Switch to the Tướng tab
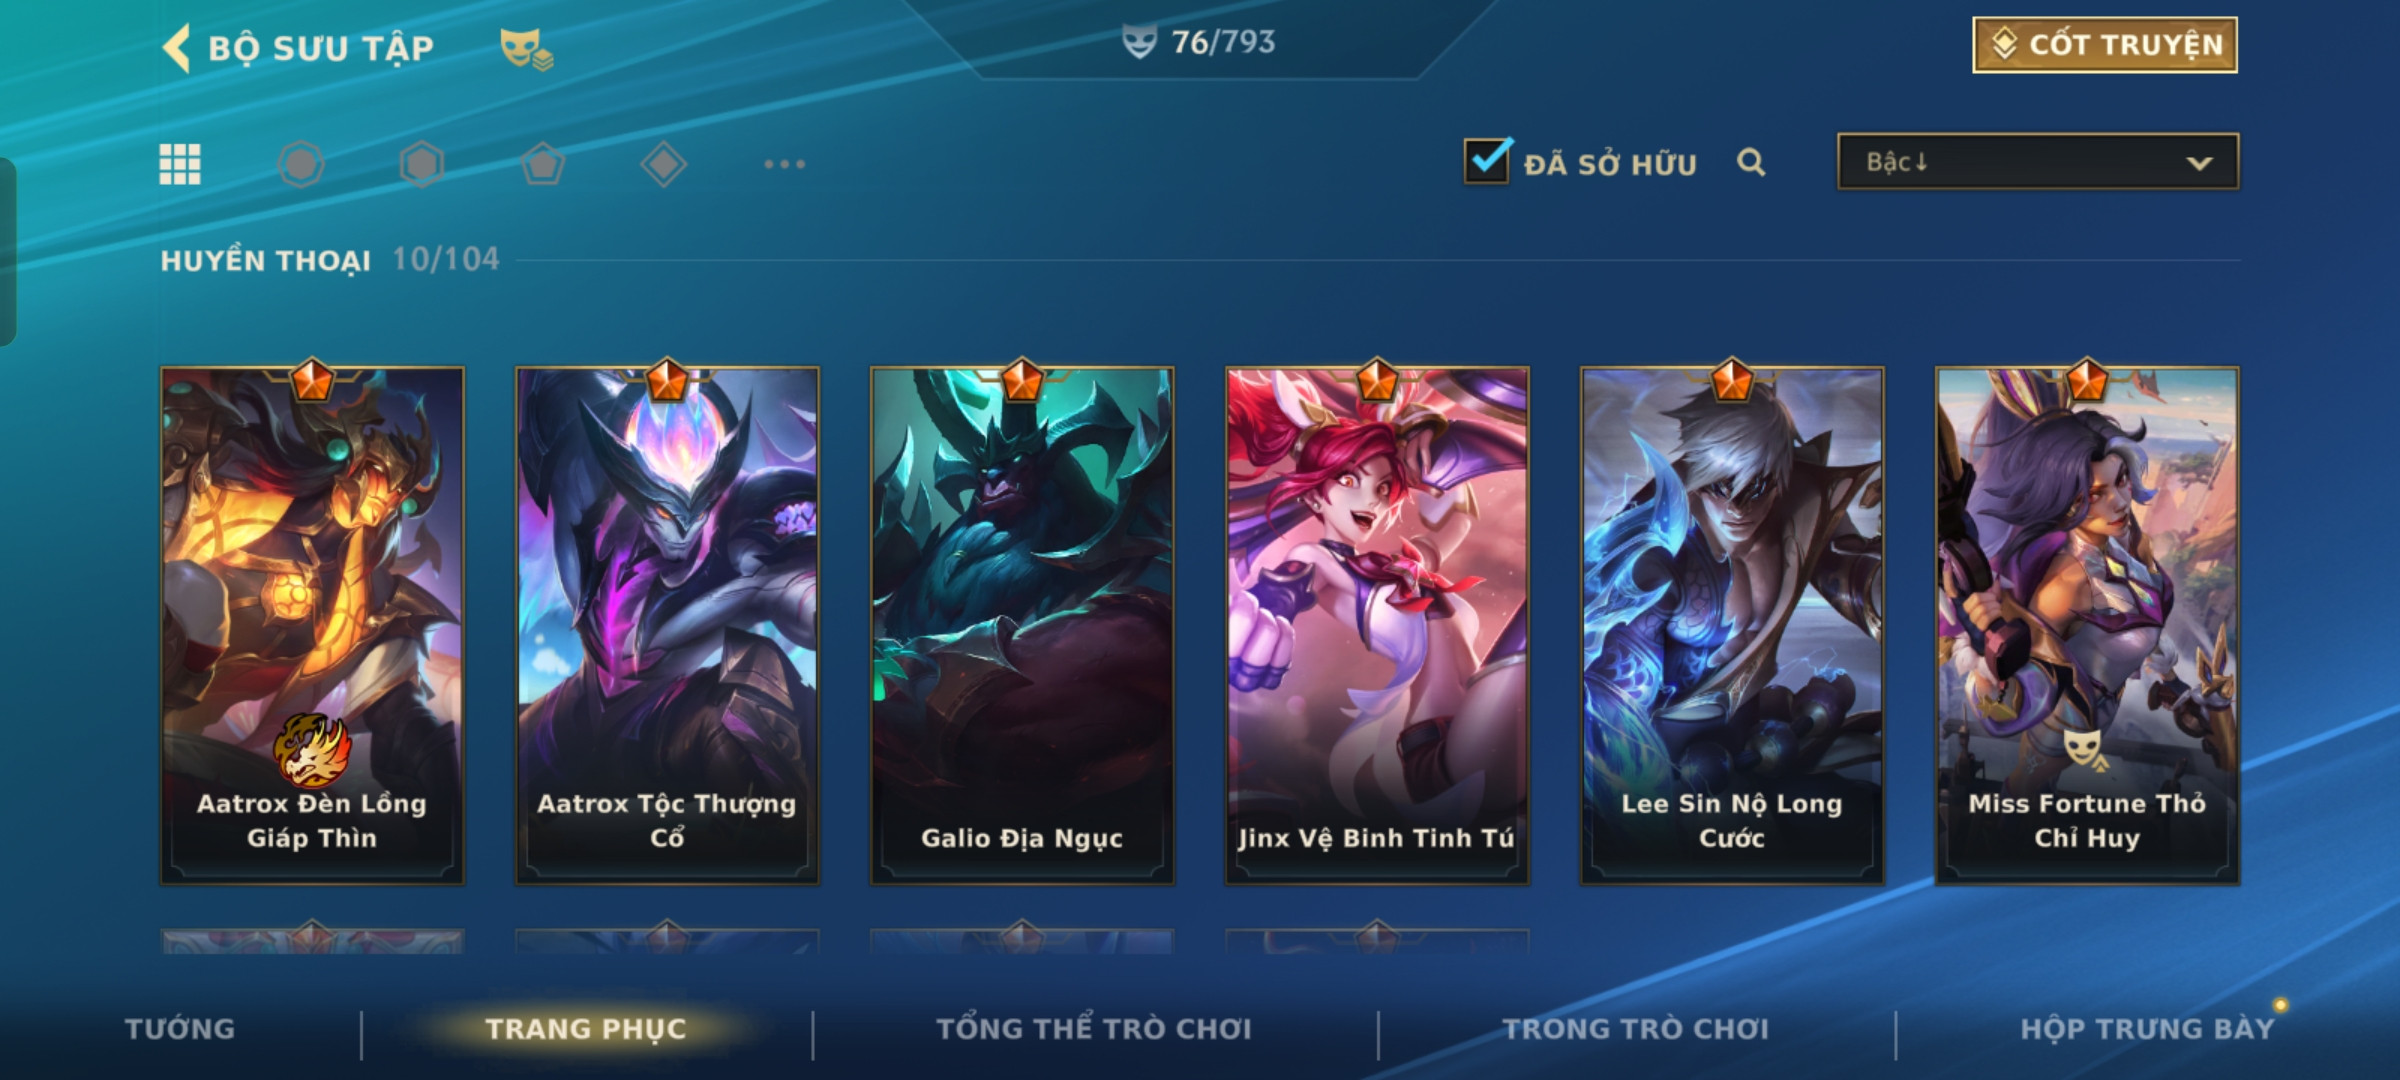This screenshot has height=1080, width=2400. (x=180, y=1029)
